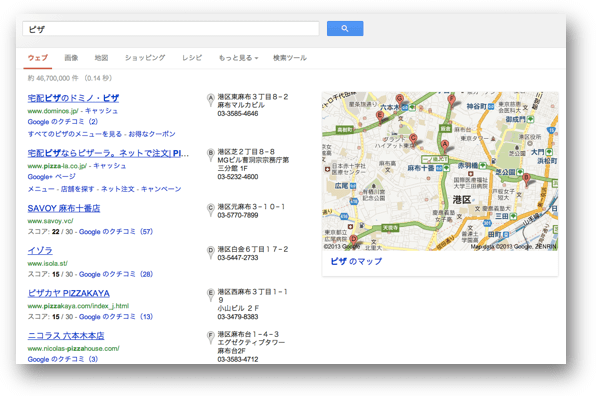The width and height of the screenshot is (596, 396).
Task: Open the SAVOY 麻布十番店 result
Action: pyautogui.click(x=64, y=208)
